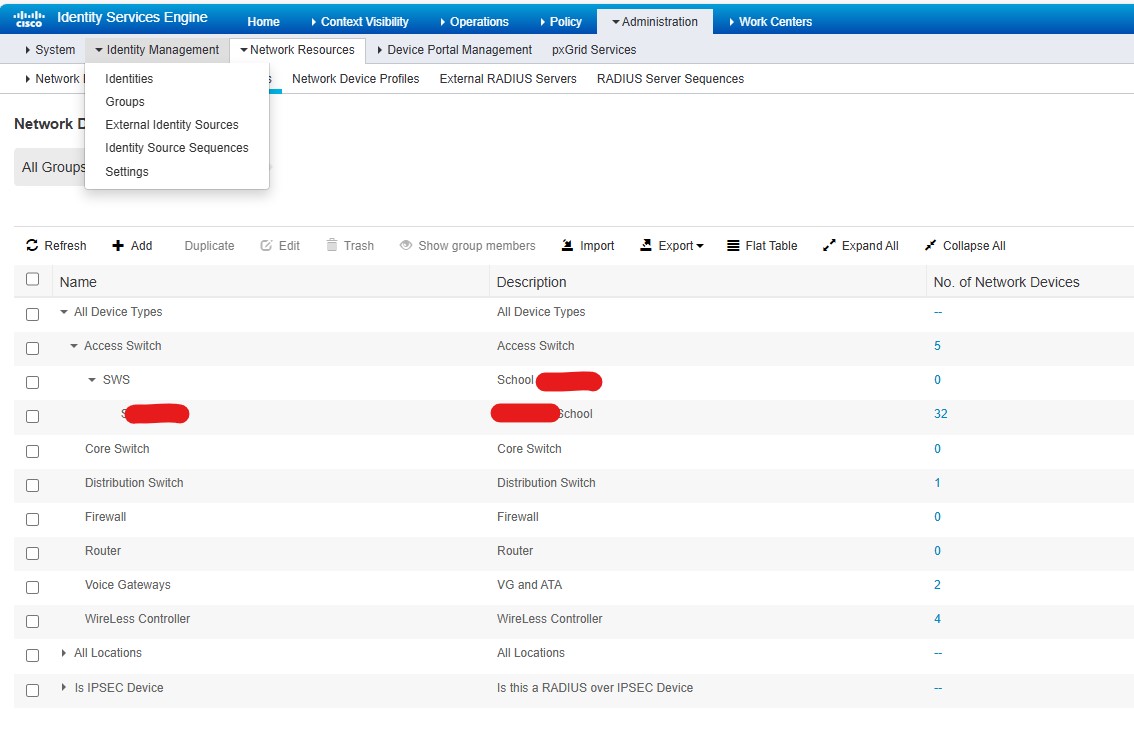The image size is (1134, 734).
Task: Open the Context Visibility menu
Action: point(359,22)
